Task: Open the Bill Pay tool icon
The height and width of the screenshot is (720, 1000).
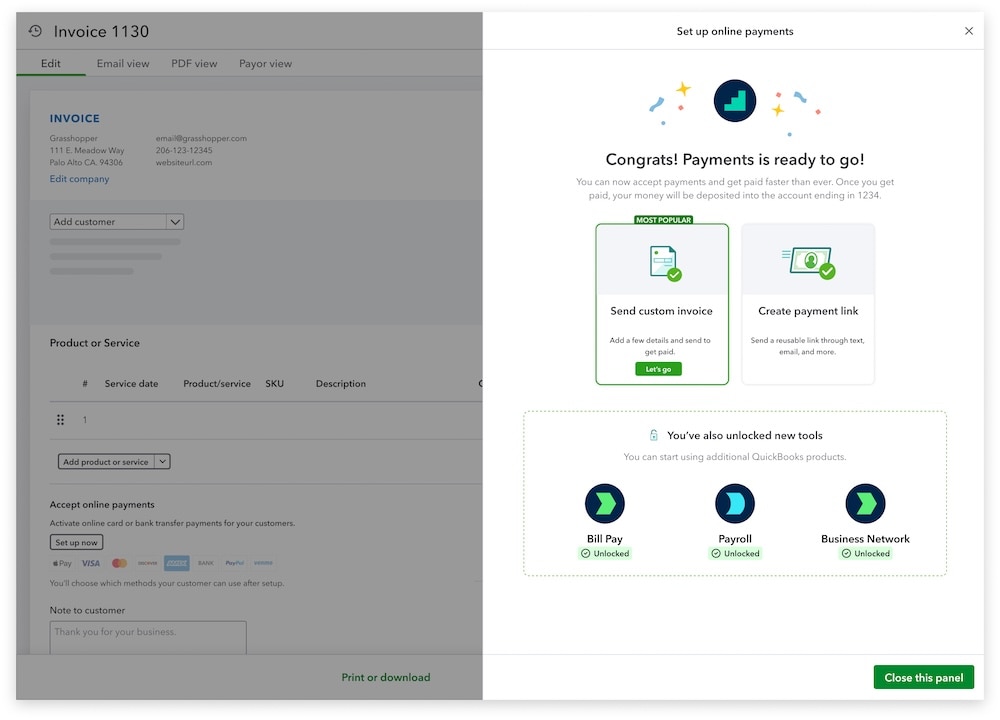Action: [x=605, y=504]
